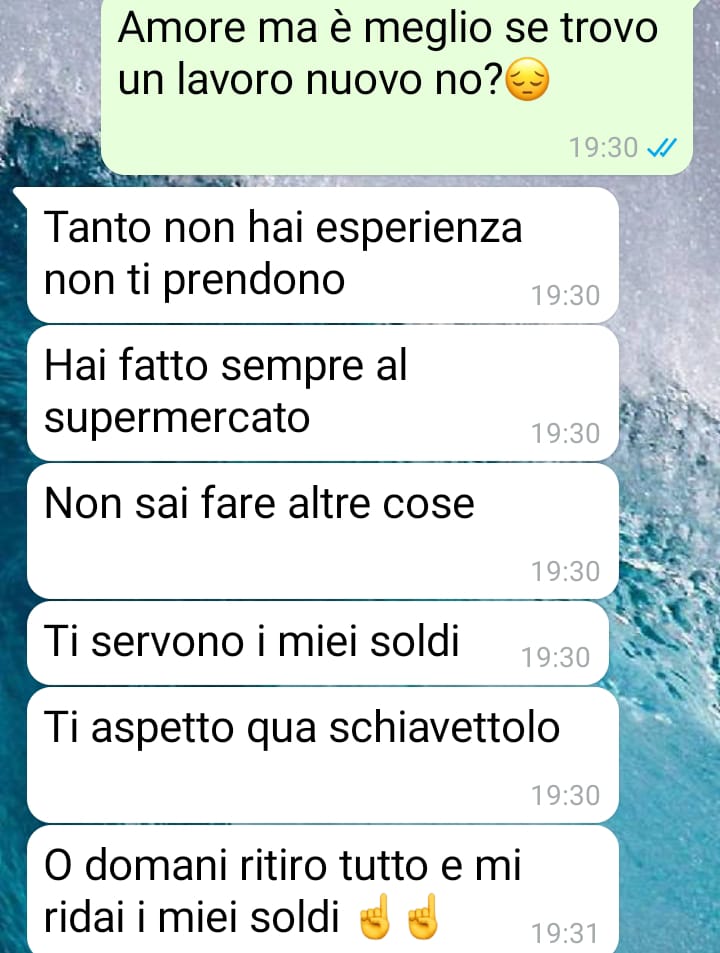This screenshot has width=720, height=953.
Task: Tap the second pointing-up finger emoji
Action: point(423,916)
